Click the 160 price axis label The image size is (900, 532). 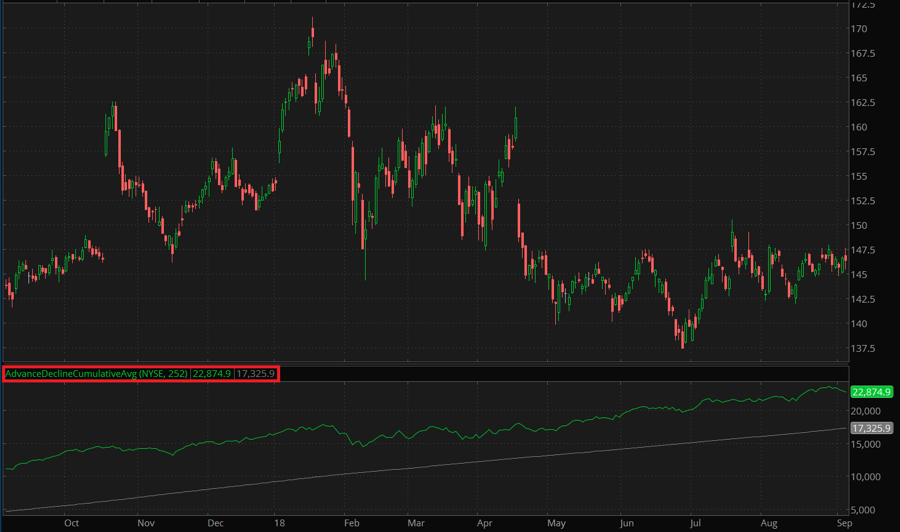[859, 127]
